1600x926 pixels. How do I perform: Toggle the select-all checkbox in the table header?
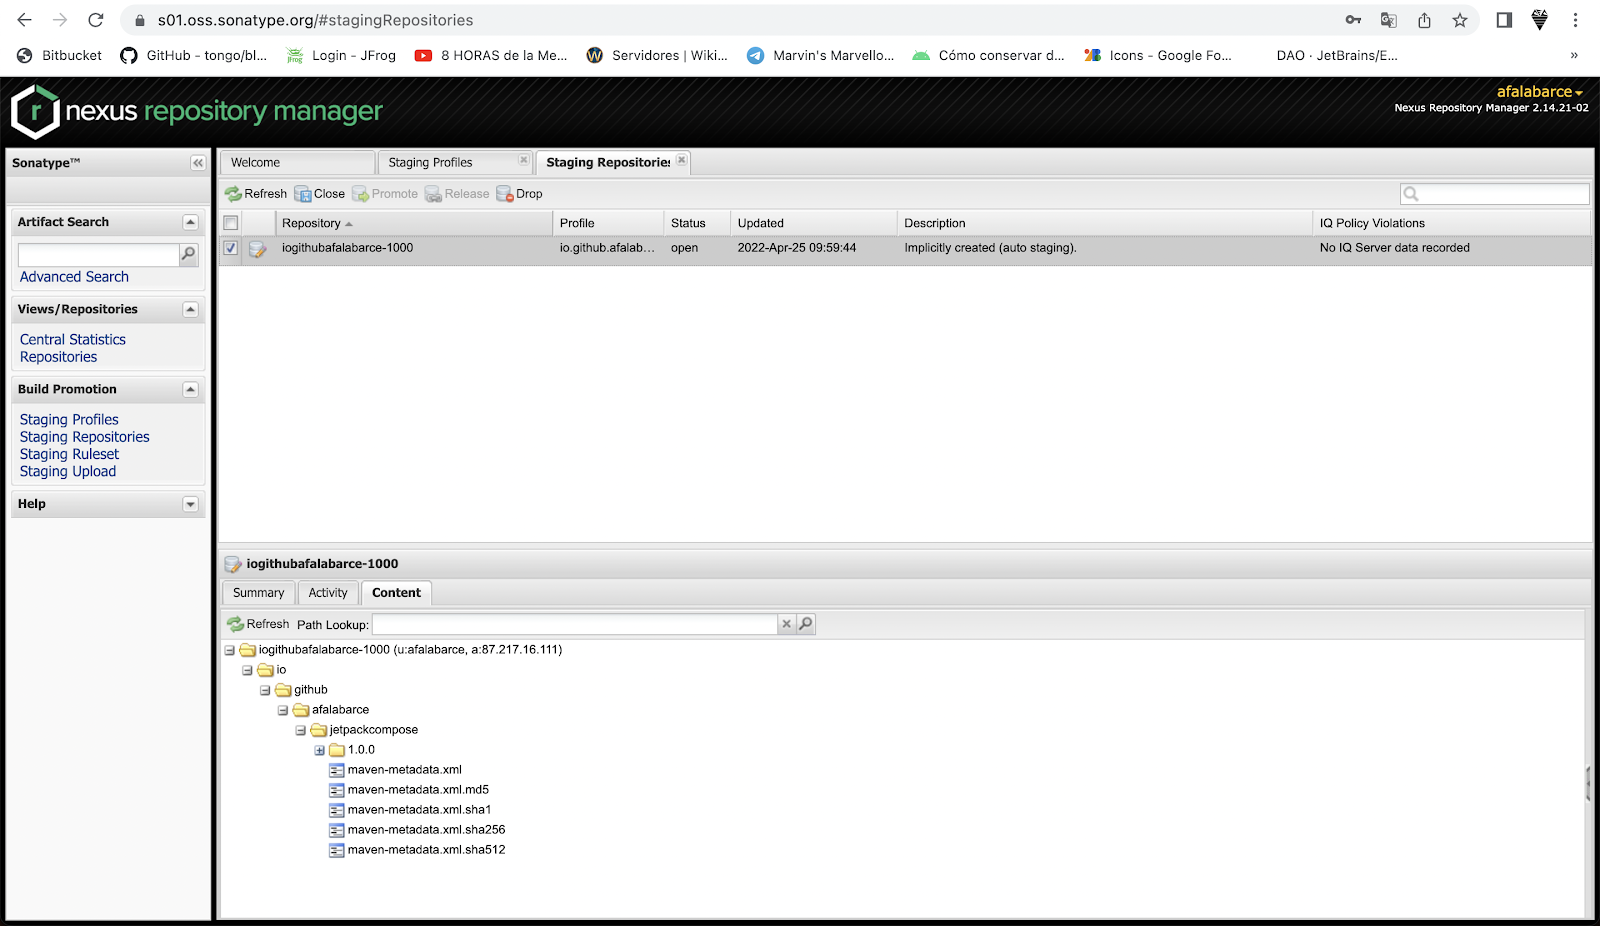[x=231, y=223]
